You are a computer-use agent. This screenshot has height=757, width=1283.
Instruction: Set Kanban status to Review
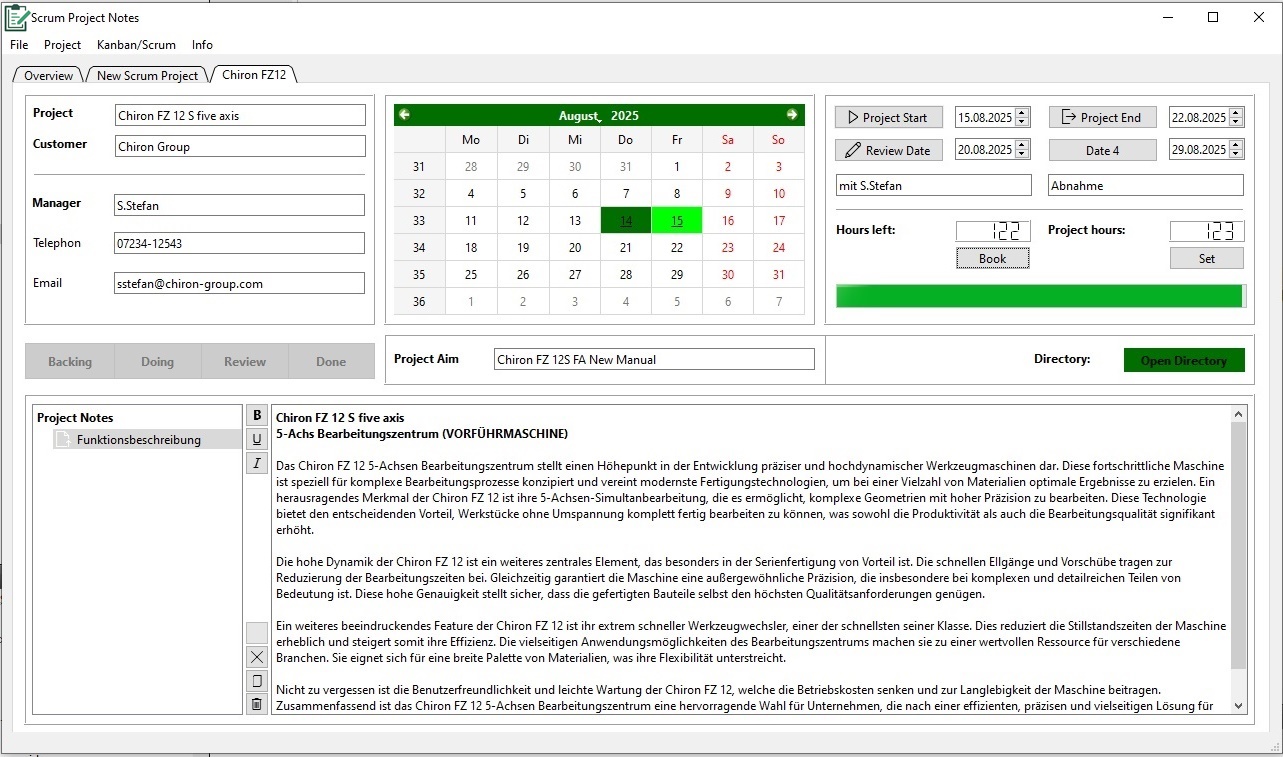245,362
